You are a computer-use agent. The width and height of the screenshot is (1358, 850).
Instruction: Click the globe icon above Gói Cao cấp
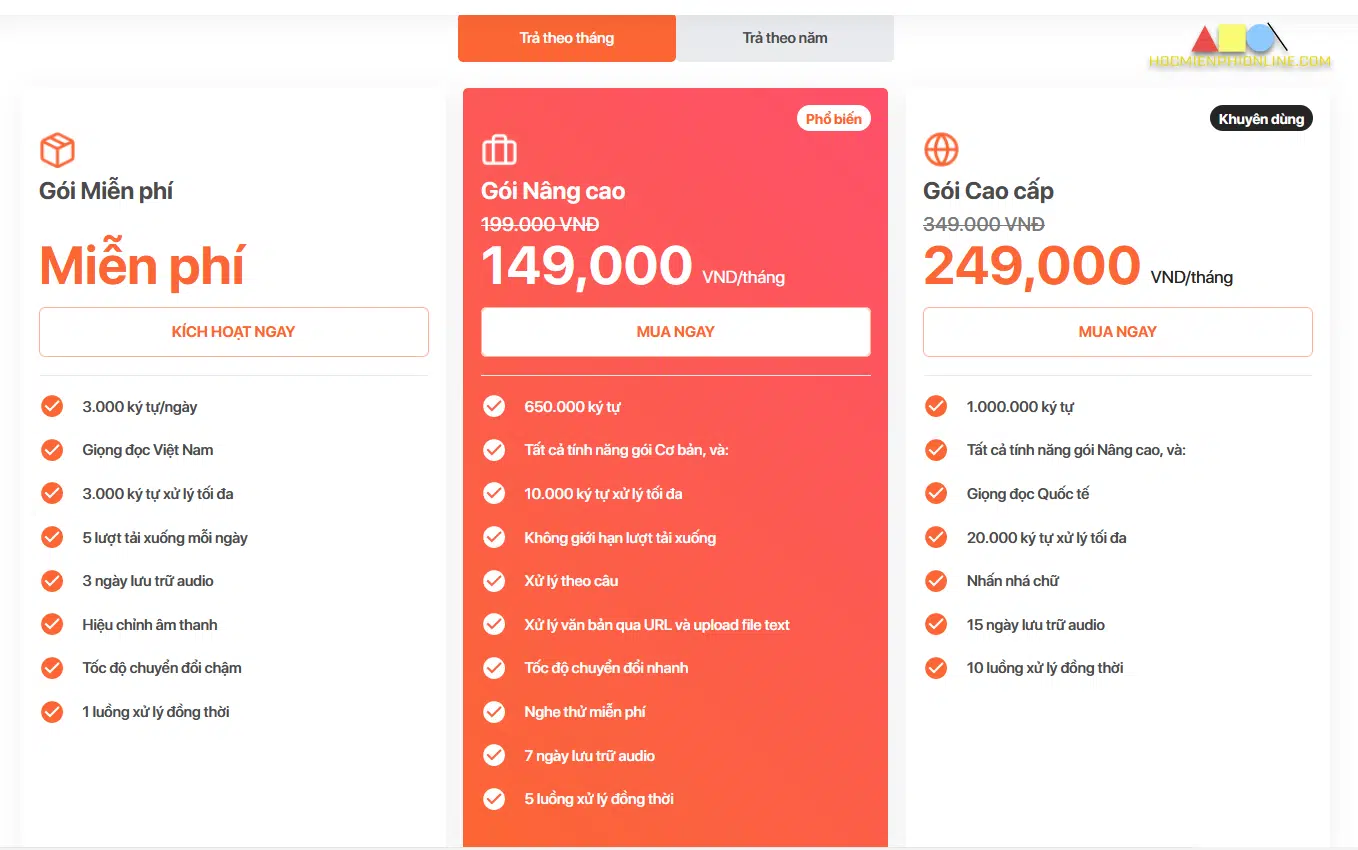tap(941, 150)
